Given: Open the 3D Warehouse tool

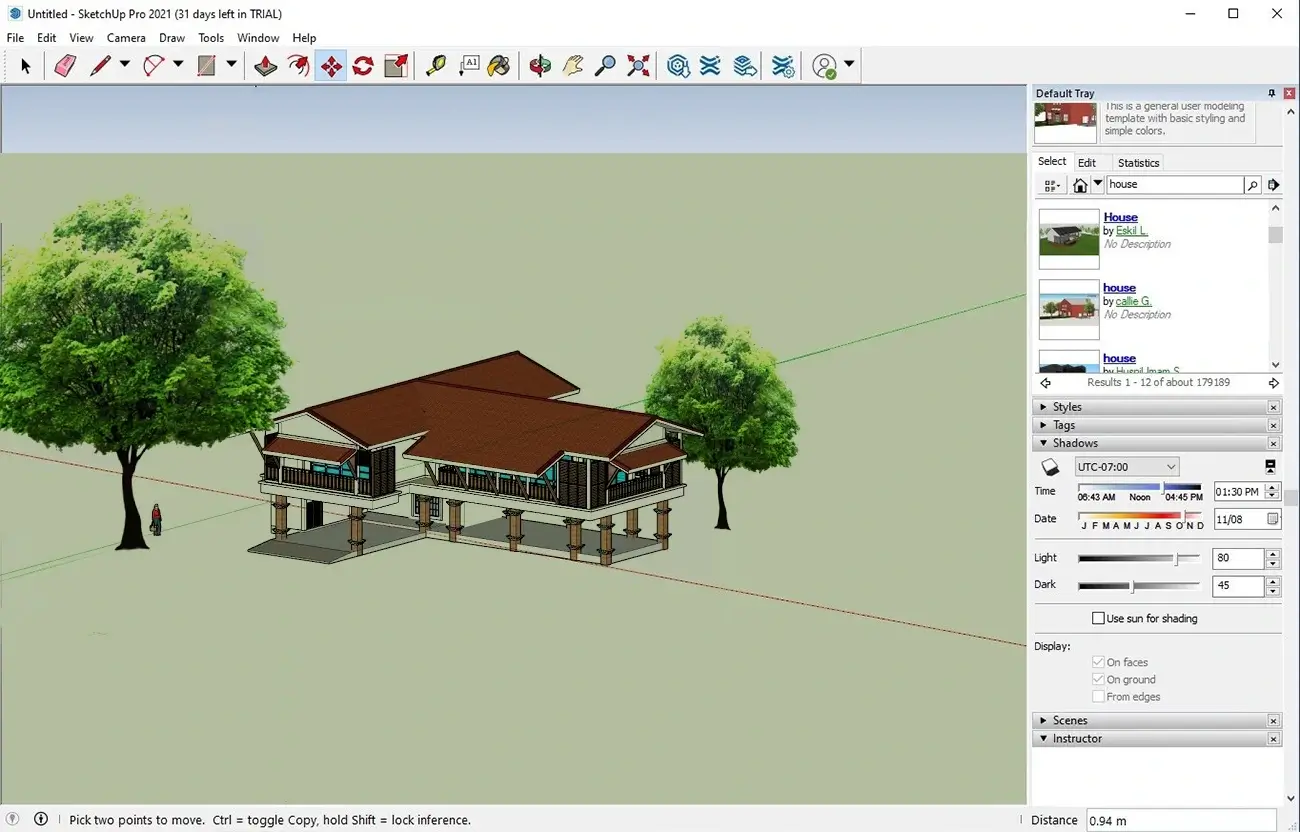Looking at the screenshot, I should (x=679, y=65).
